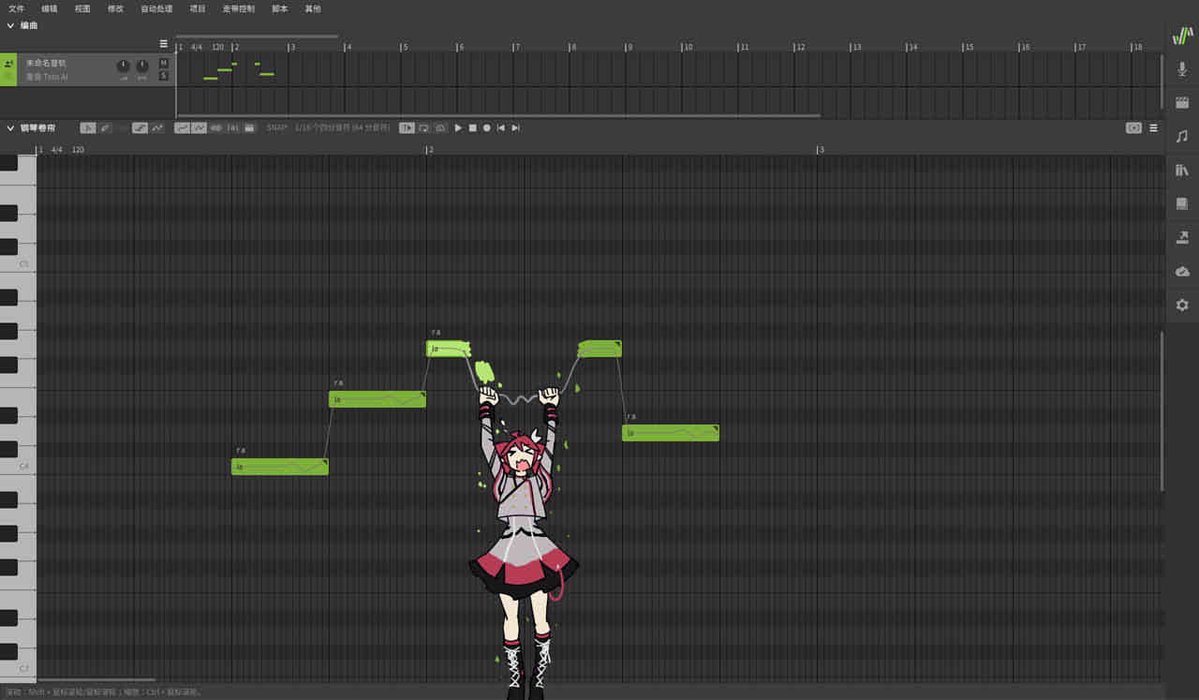Open the snap quantization setting dropdown
The image size is (1199, 700).
coord(342,128)
